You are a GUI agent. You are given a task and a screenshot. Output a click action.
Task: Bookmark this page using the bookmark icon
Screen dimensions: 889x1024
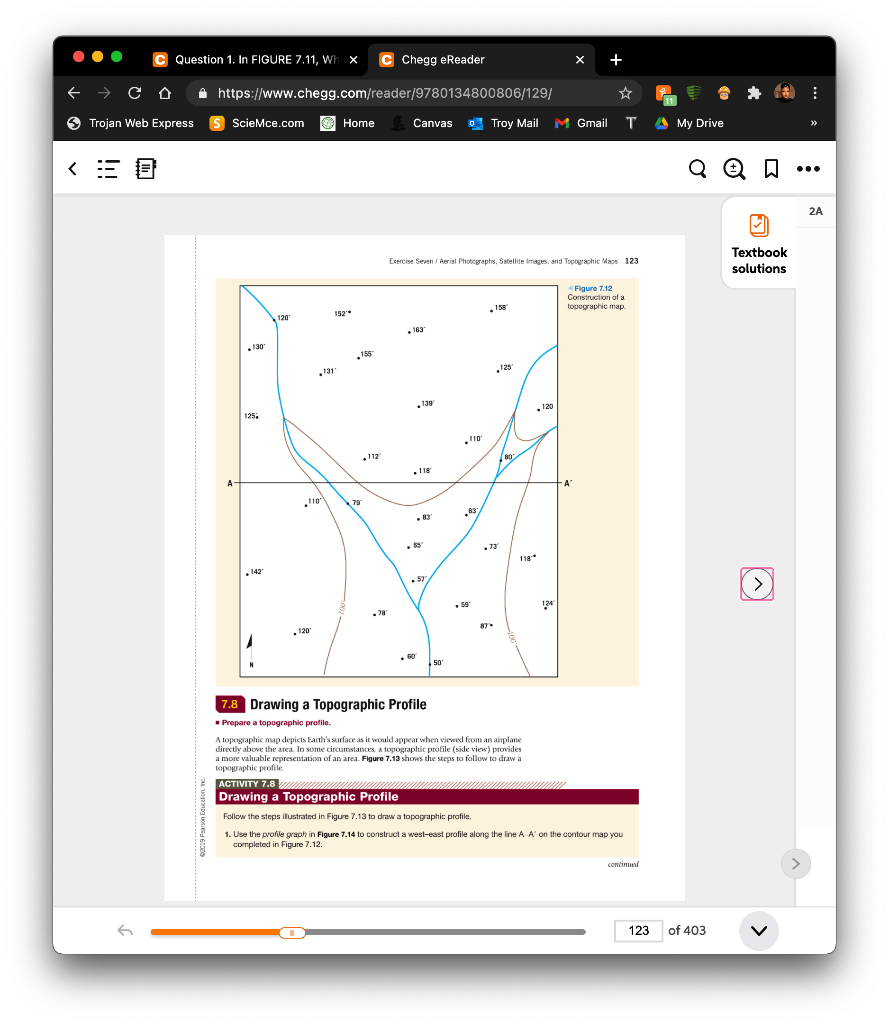[770, 169]
